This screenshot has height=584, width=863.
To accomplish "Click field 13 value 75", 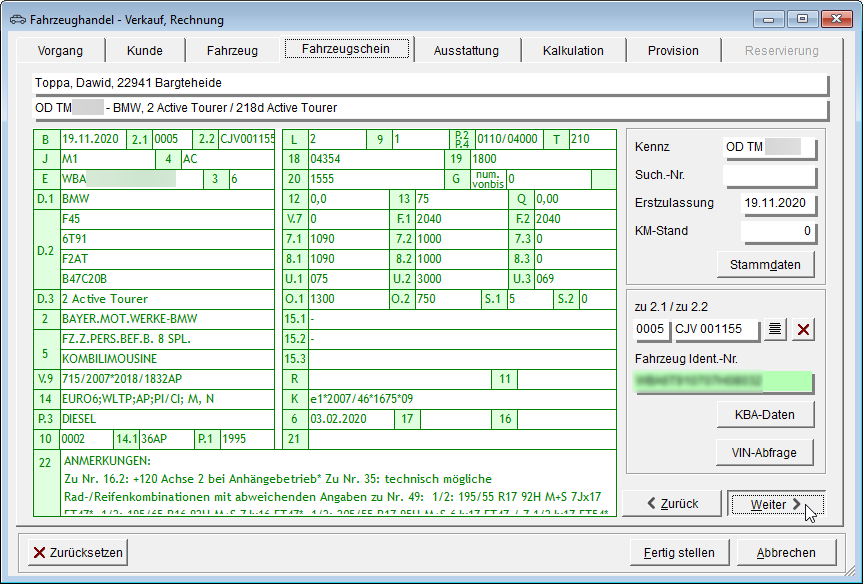I will 461,199.
